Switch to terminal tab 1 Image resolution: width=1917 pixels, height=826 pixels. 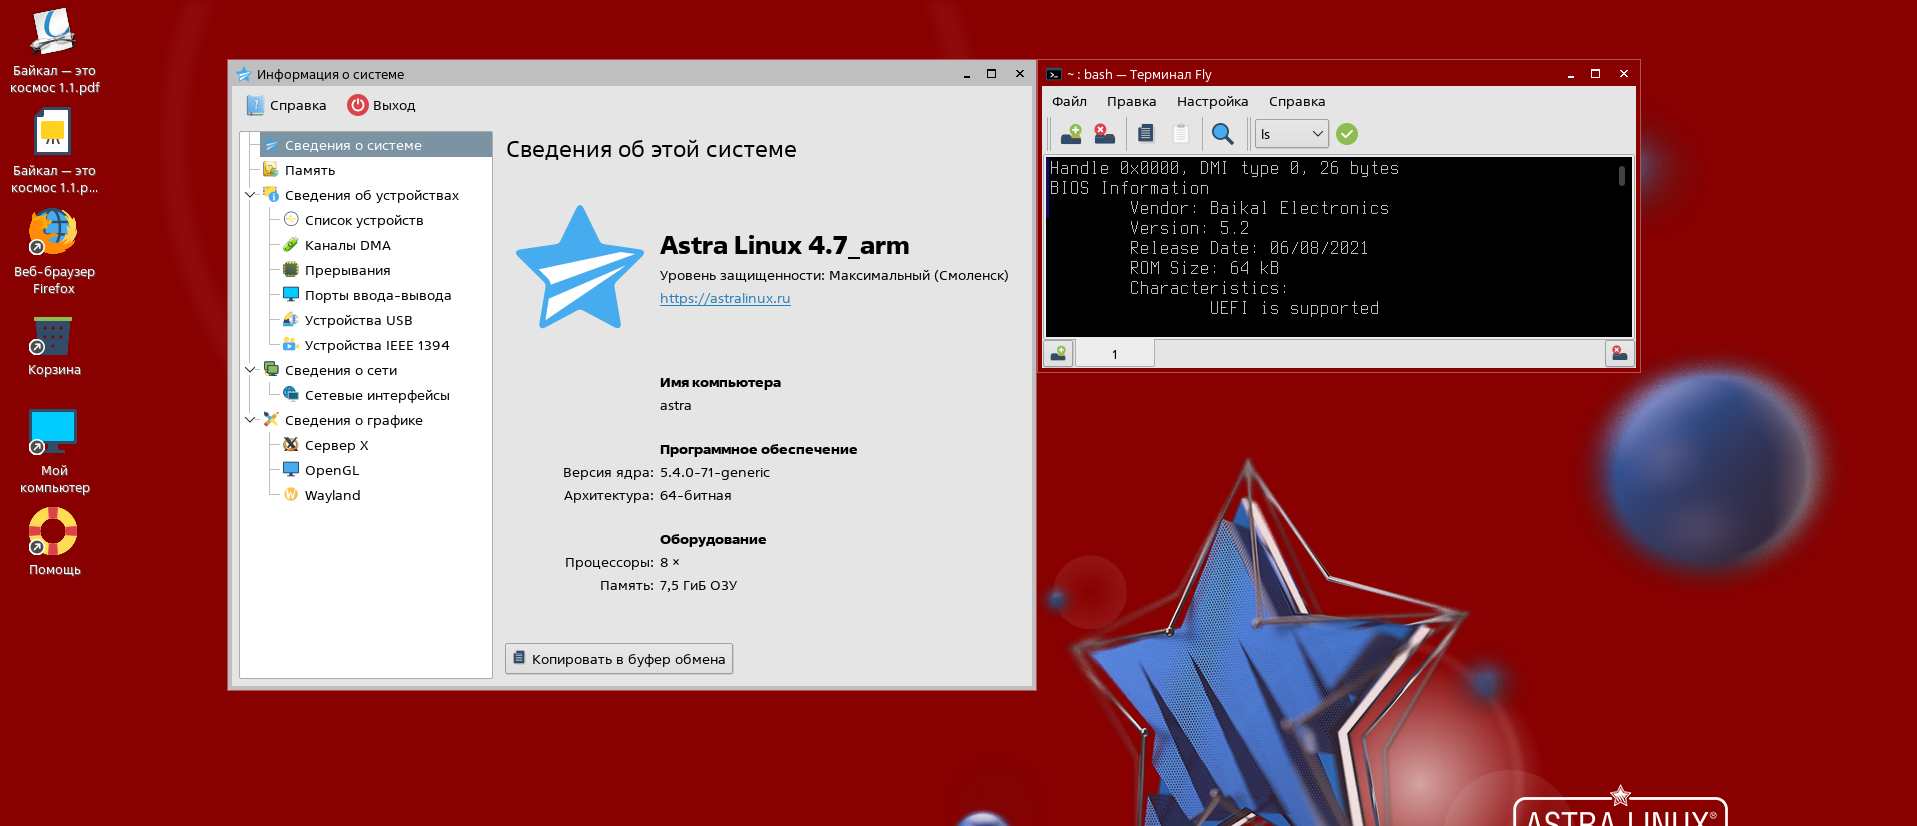(1114, 354)
